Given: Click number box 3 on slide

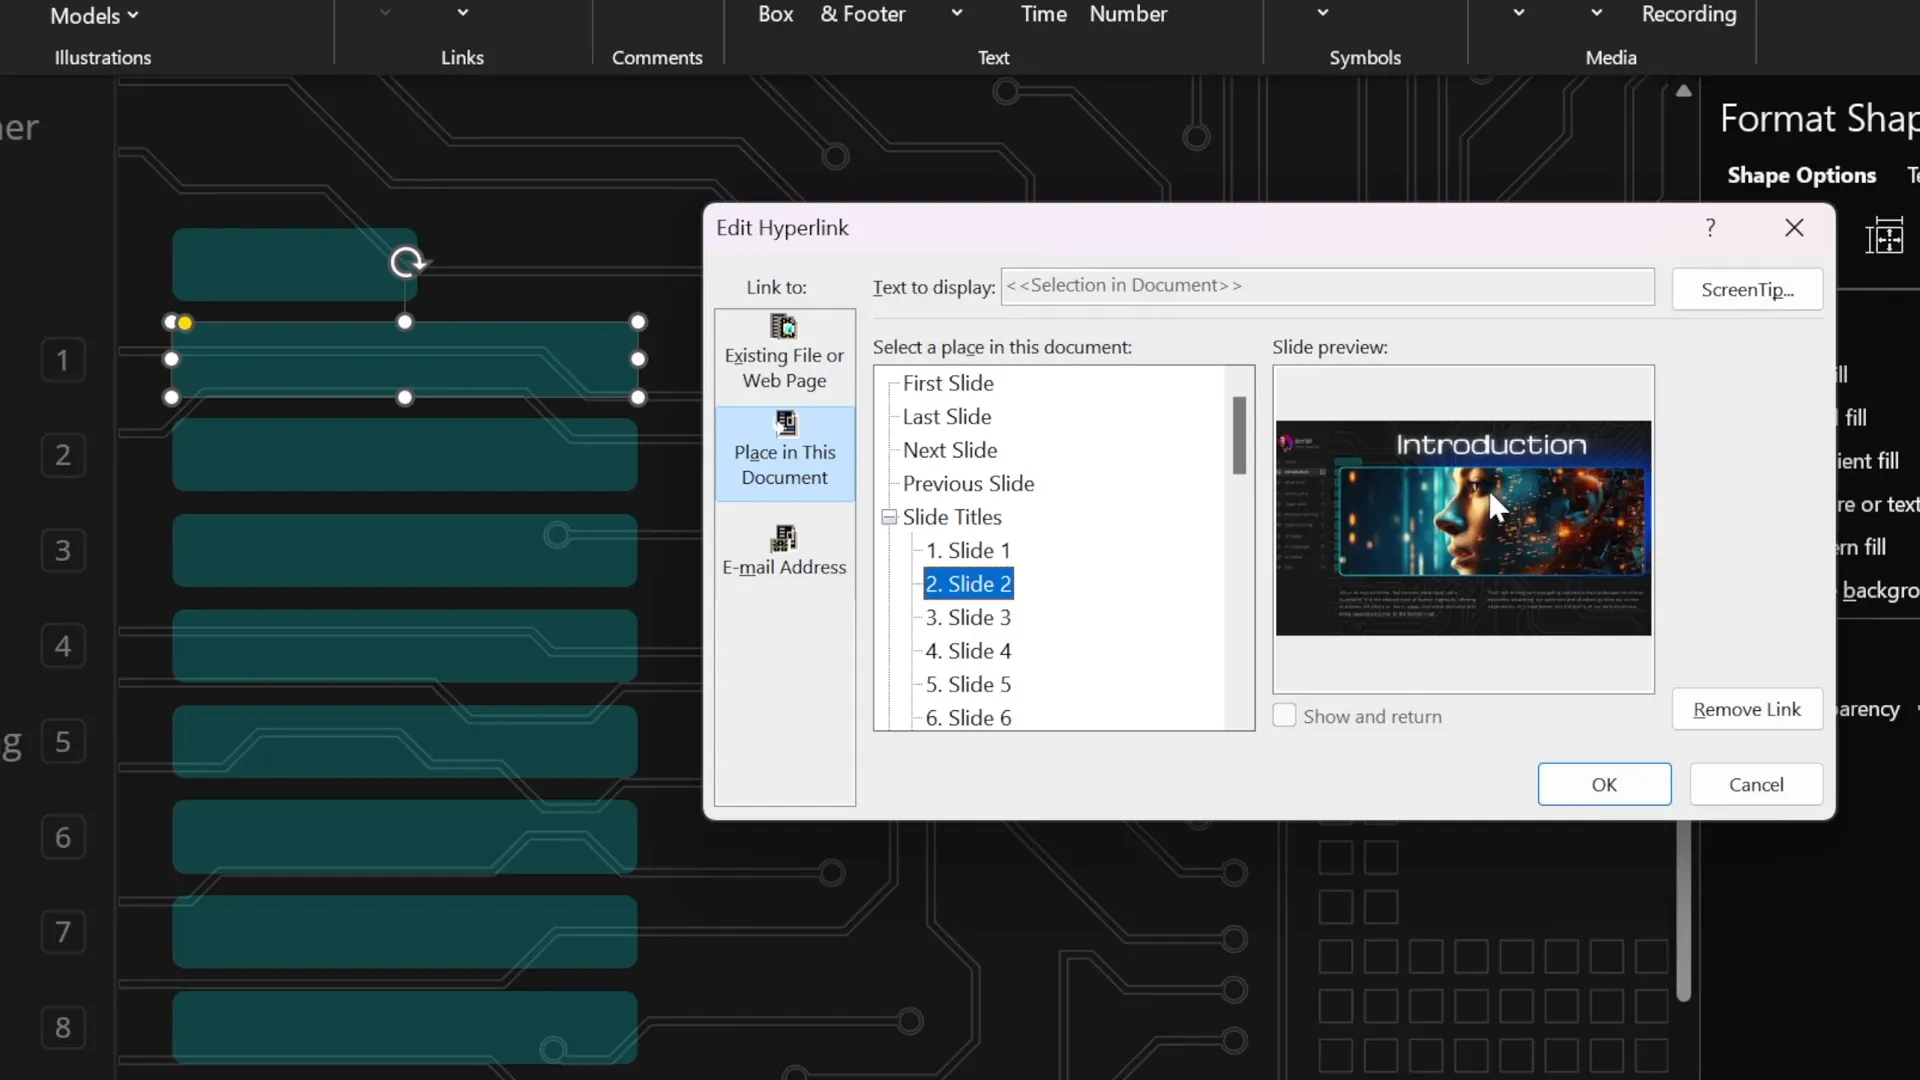Looking at the screenshot, I should 63,550.
